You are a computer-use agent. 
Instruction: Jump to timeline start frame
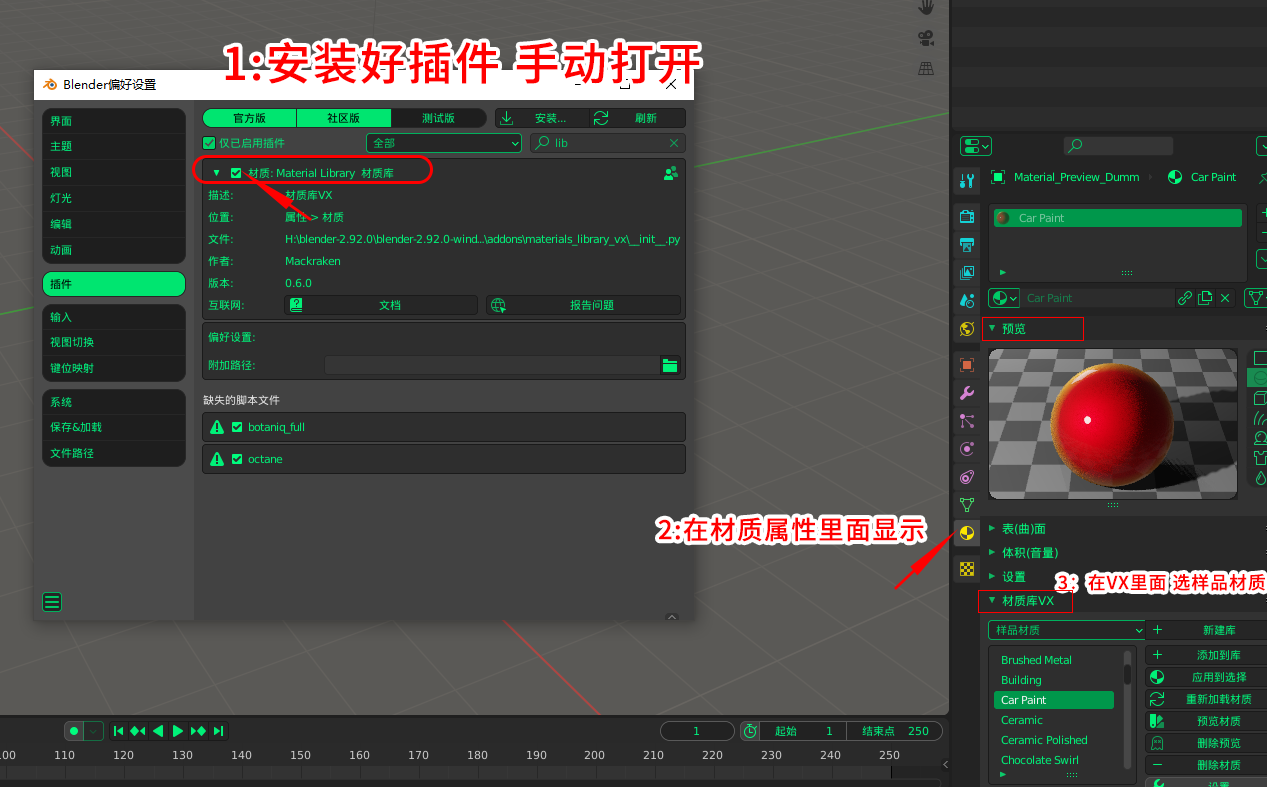point(118,731)
